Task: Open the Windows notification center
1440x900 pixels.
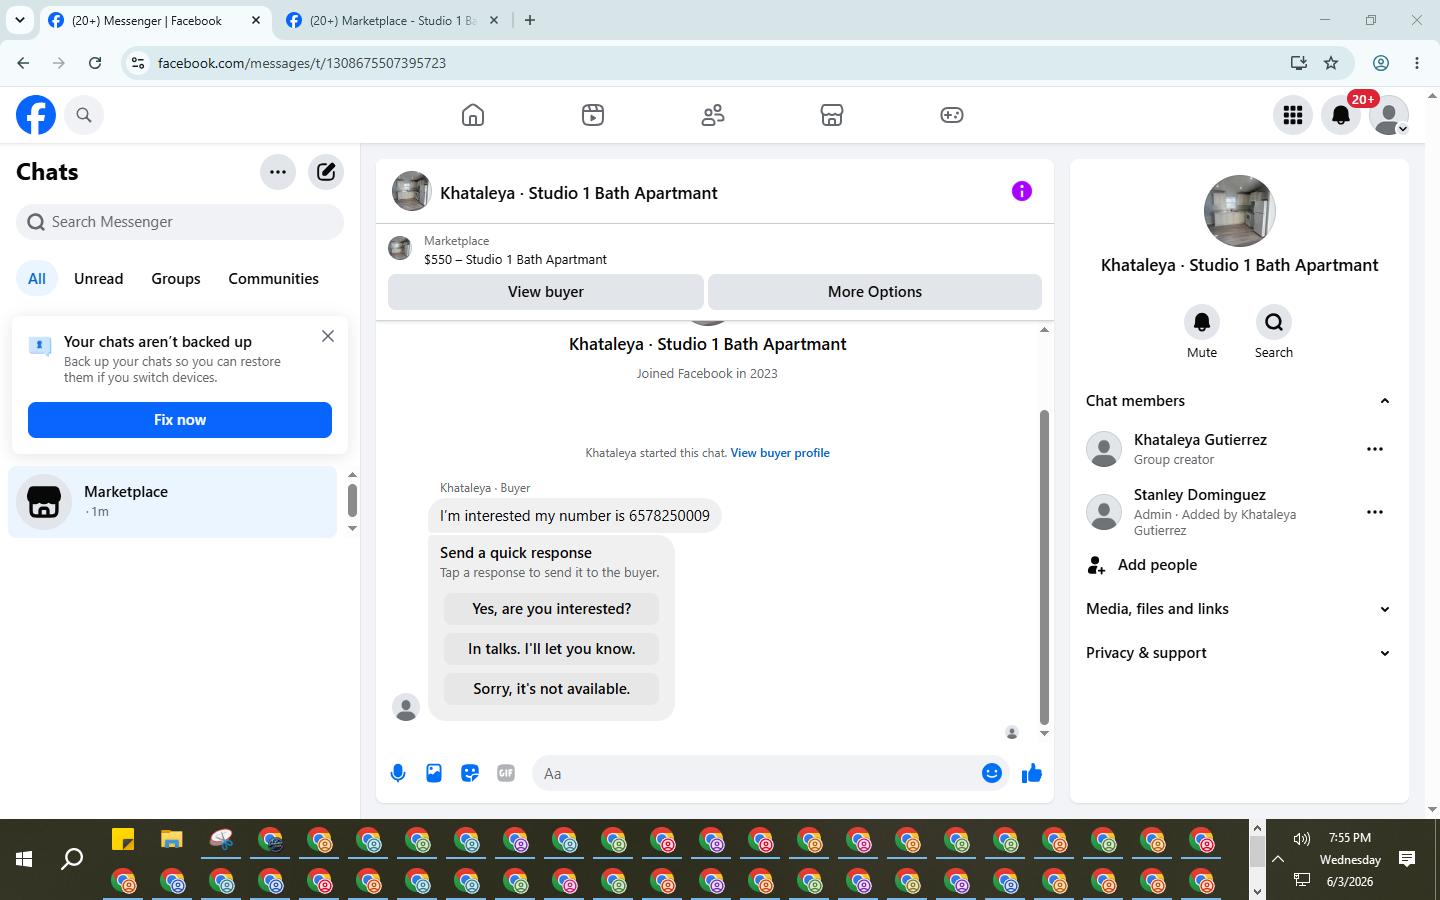Action: [x=1407, y=859]
